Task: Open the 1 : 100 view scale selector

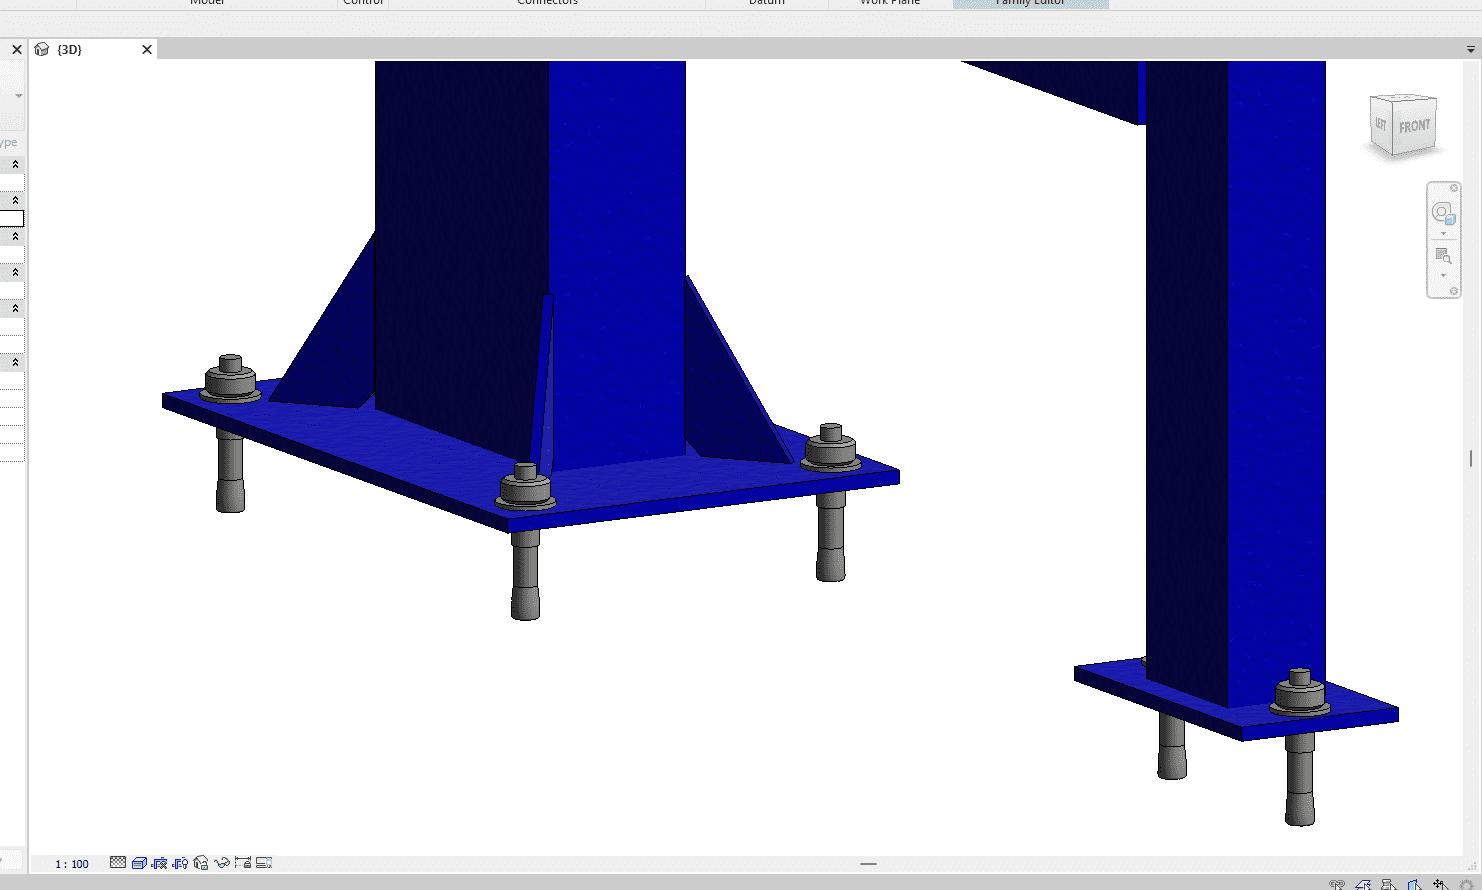Action: (x=72, y=864)
